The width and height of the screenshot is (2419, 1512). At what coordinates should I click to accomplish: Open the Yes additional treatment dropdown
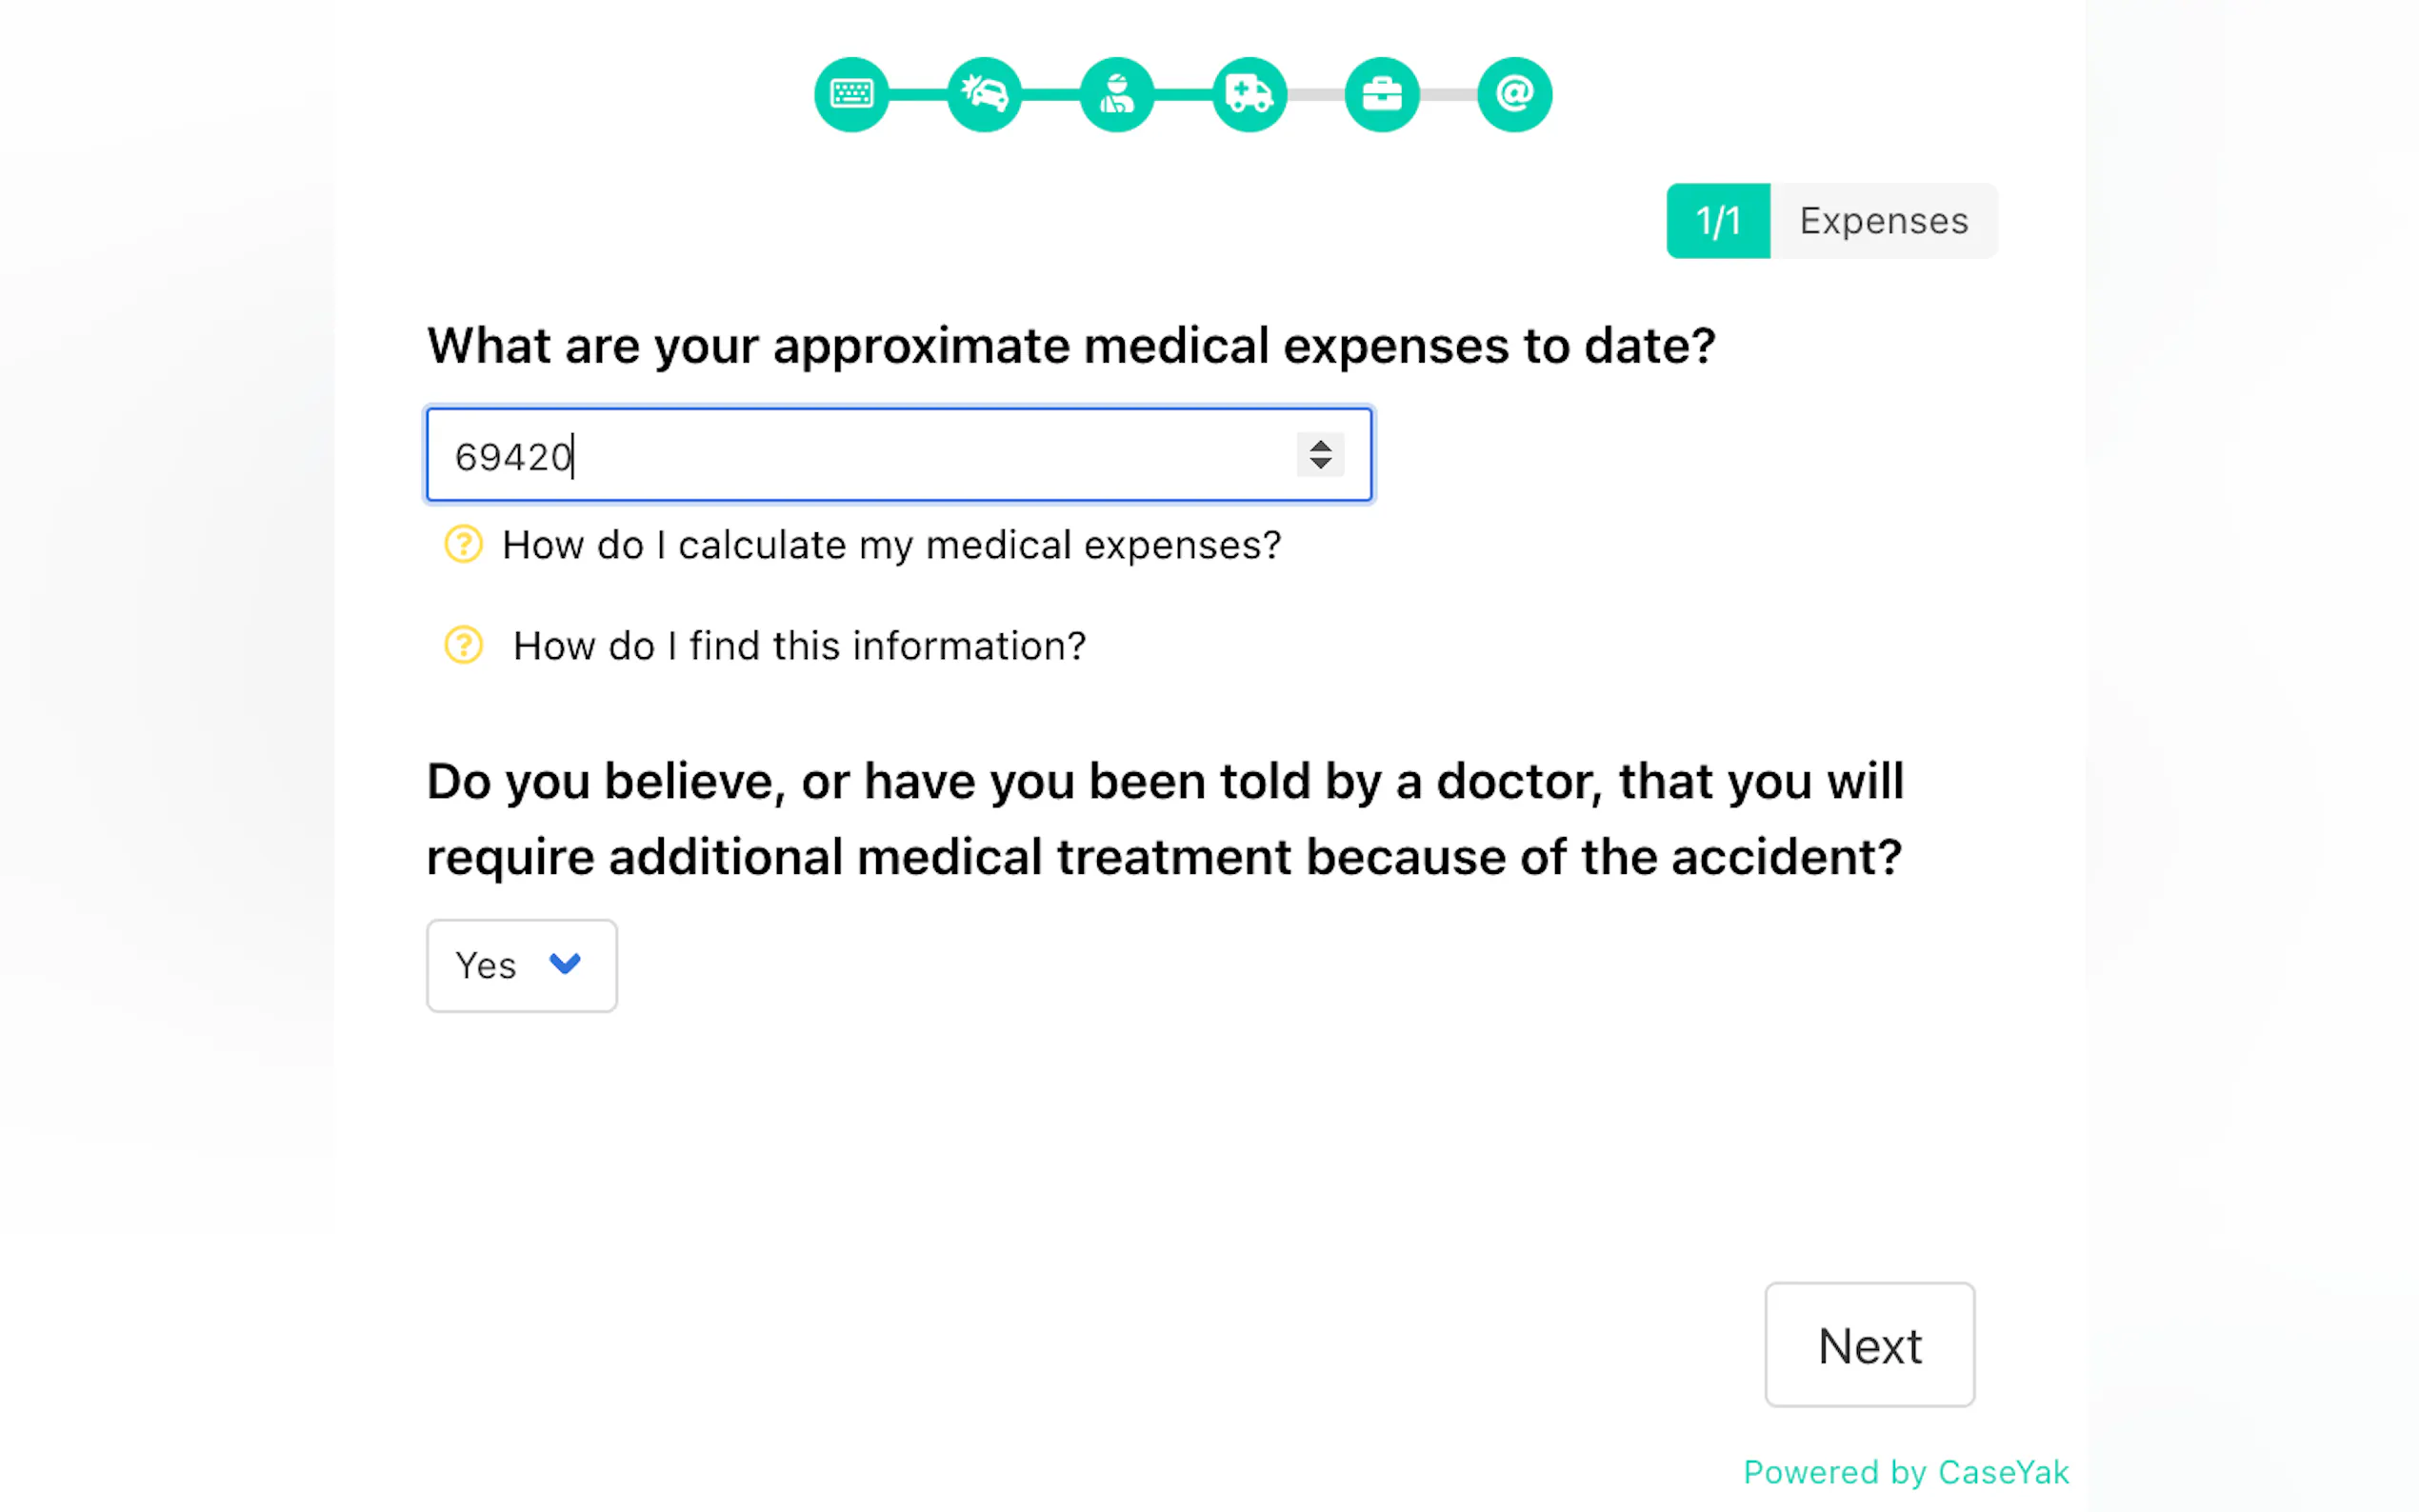(521, 965)
